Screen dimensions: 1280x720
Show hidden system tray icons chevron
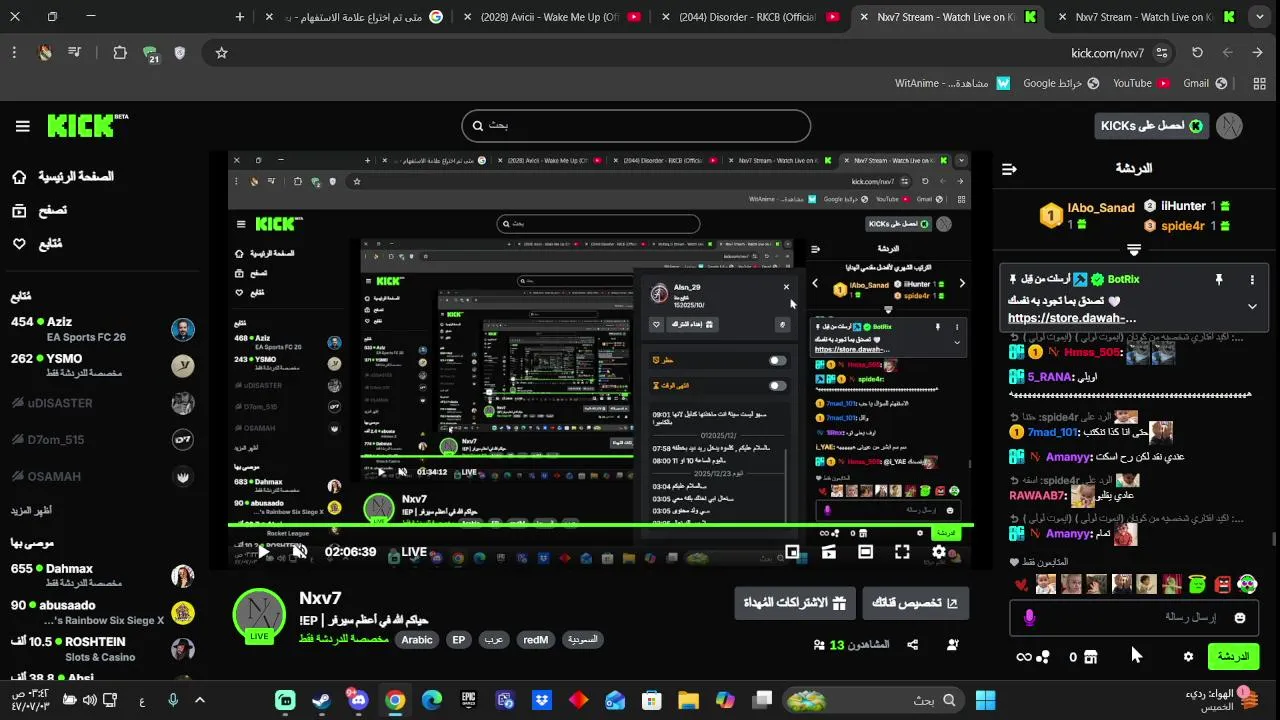pos(200,700)
